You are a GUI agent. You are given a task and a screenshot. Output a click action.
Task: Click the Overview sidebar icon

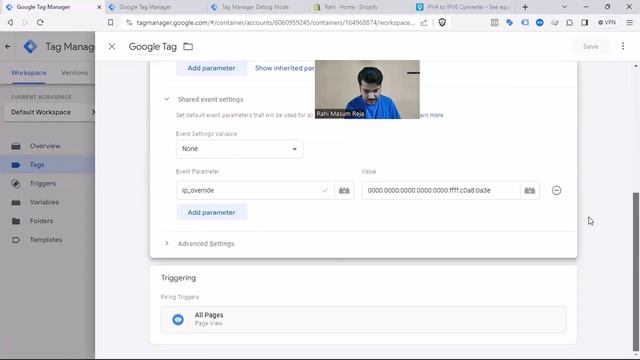coord(16,146)
